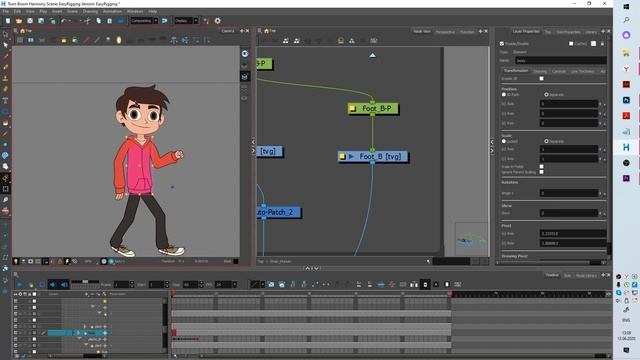Select the Separate position radio button

(x=546, y=94)
